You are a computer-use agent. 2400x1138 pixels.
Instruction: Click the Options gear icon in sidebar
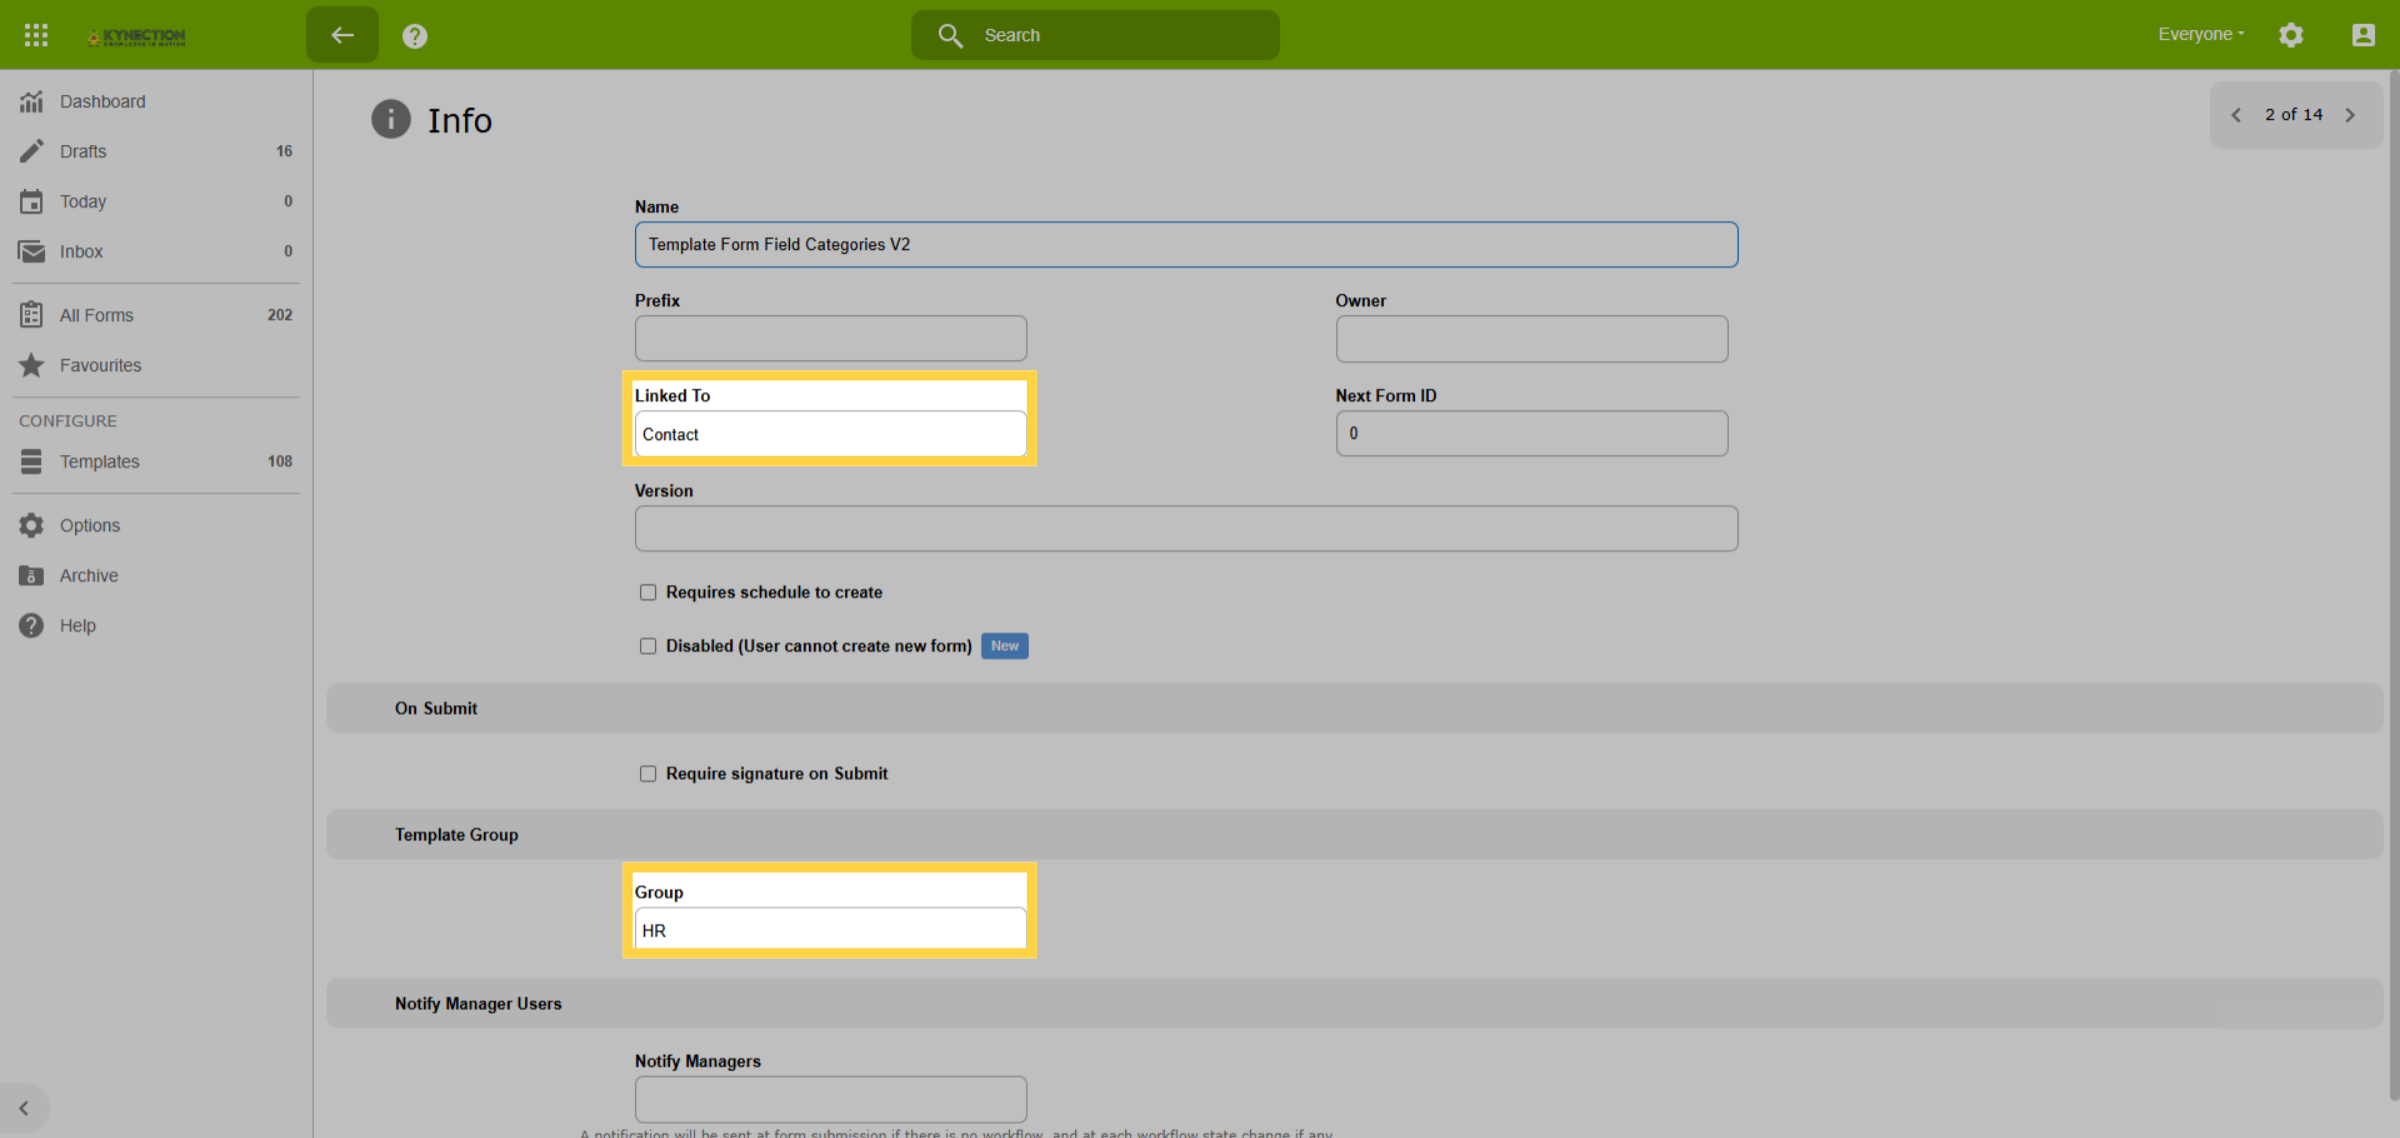coord(32,525)
